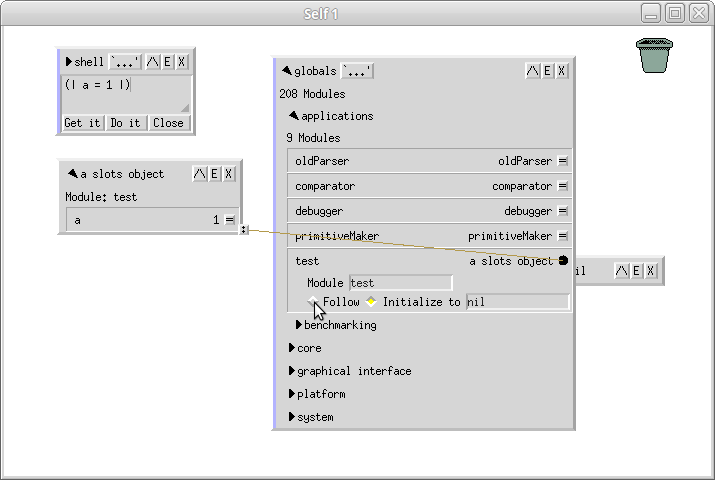This screenshot has width=715, height=480.
Task: Click the Get it button
Action: coord(83,123)
